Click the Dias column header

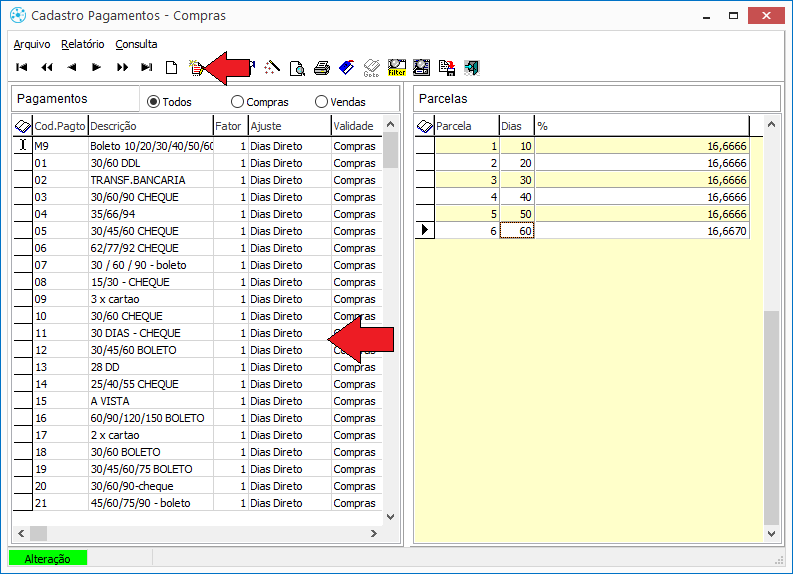click(x=517, y=126)
